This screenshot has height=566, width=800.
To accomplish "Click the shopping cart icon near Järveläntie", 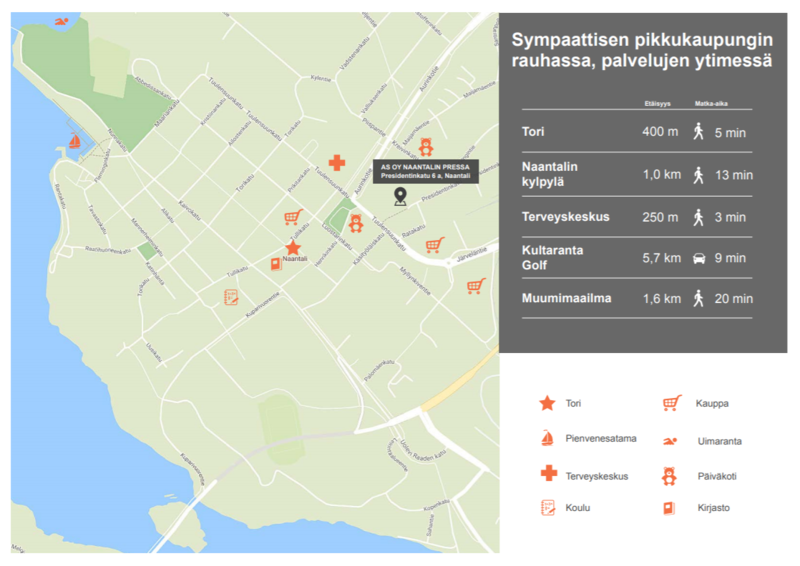I will tap(434, 244).
